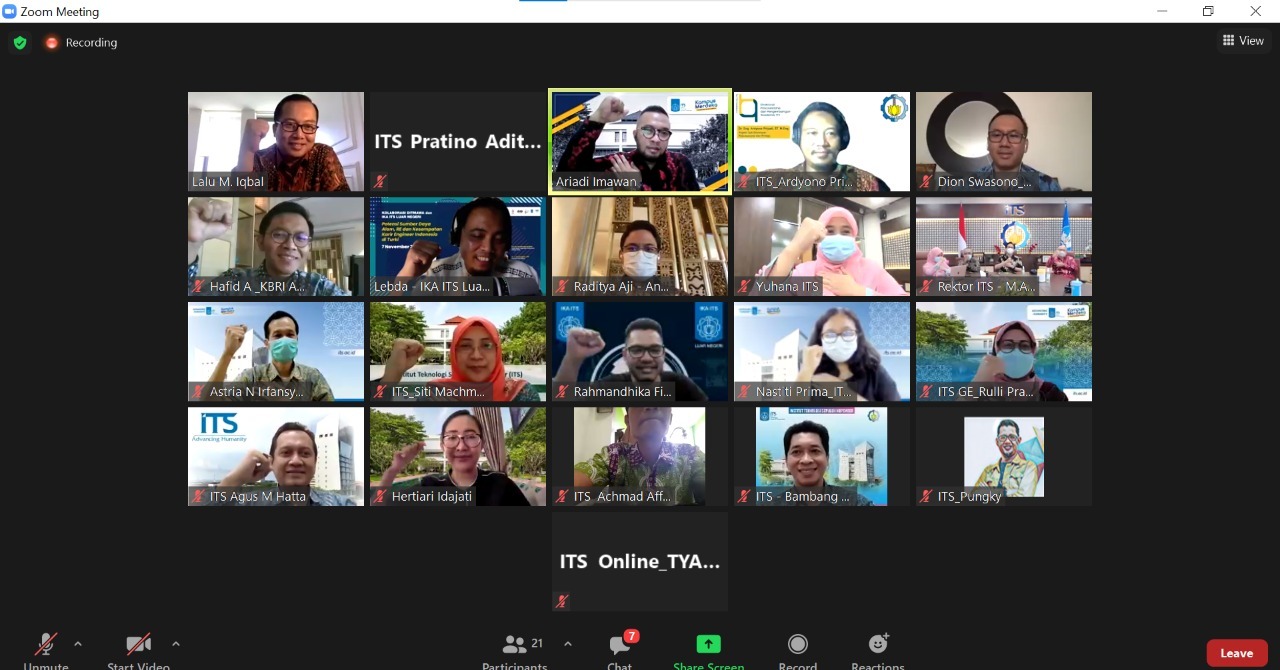Click the Zoom Meeting title bar label

click(x=60, y=11)
